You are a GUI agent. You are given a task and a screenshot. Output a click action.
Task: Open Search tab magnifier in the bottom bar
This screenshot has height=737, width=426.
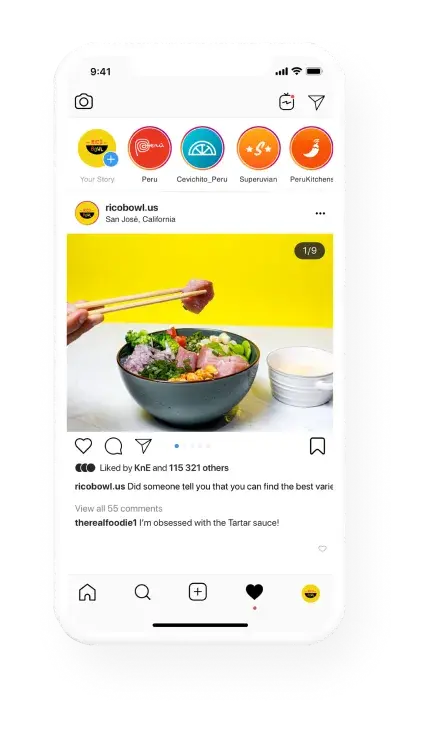[142, 592]
